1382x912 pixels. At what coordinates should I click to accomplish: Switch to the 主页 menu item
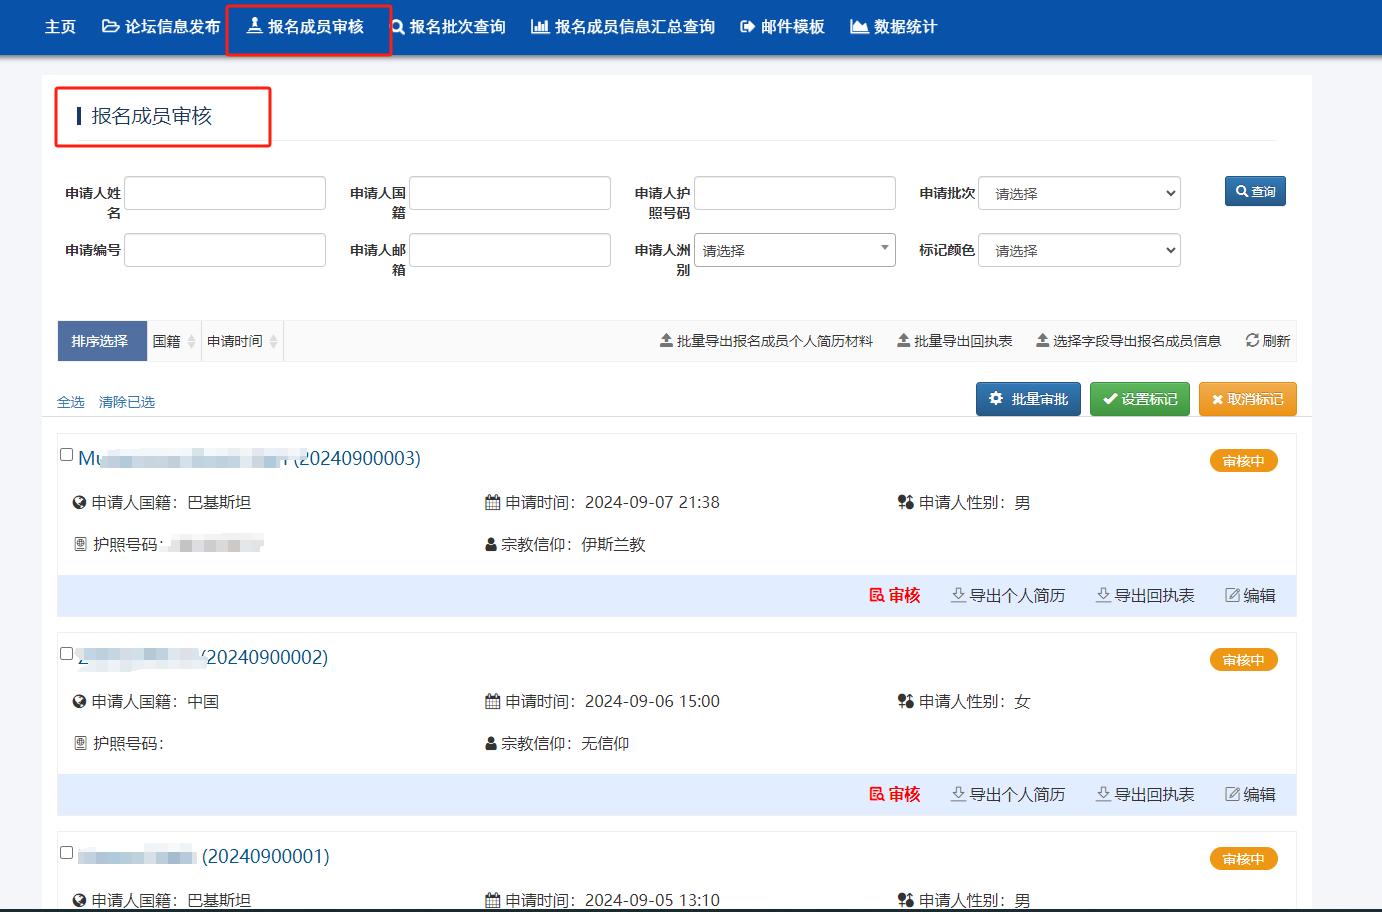pyautogui.click(x=59, y=27)
